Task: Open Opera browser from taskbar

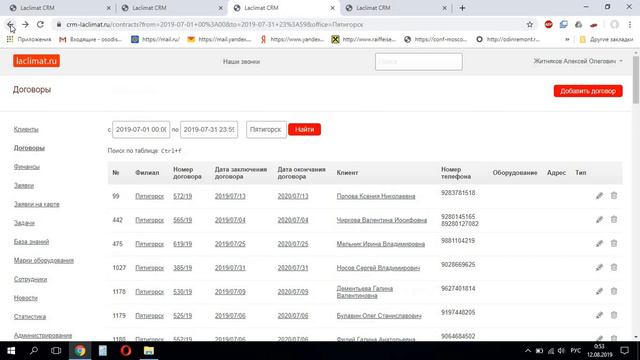Action: (x=126, y=351)
